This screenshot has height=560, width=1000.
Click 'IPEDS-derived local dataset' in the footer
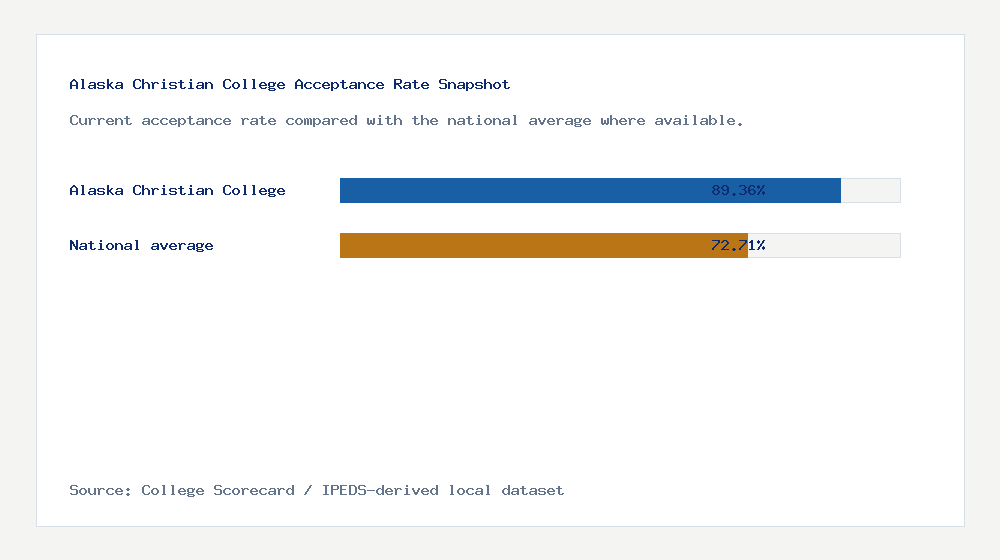pyautogui.click(x=443, y=490)
